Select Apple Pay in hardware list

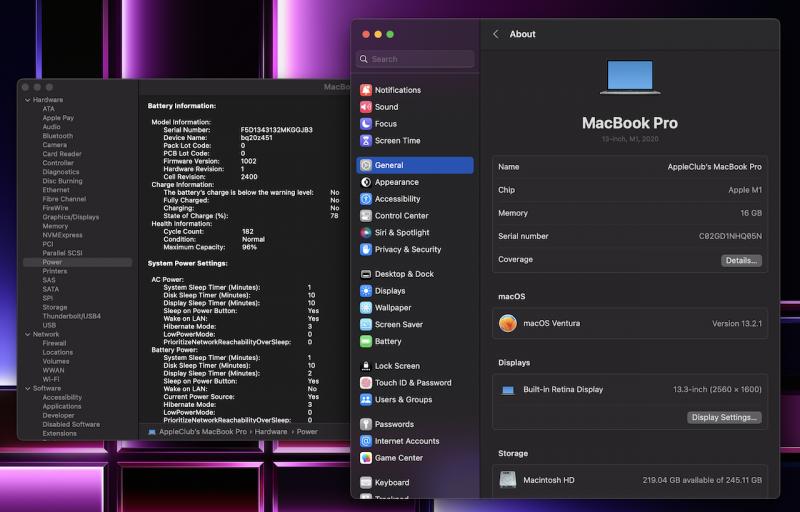tap(58, 118)
